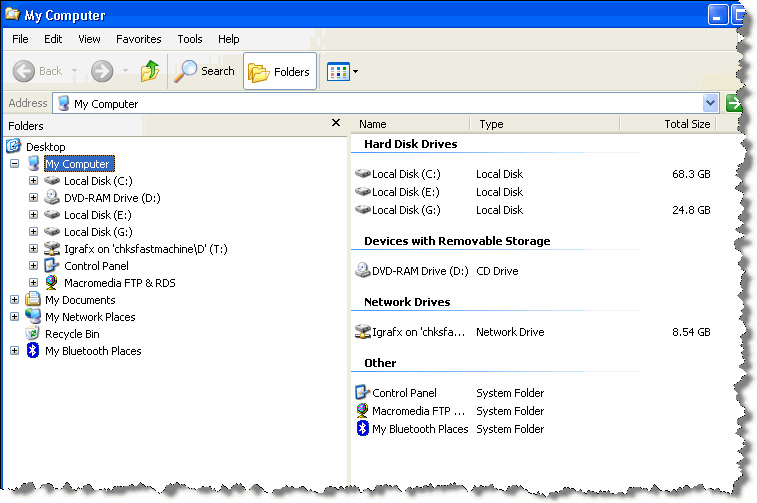Click the 8.54 GB size value
This screenshot has height=503, width=757.
691,332
